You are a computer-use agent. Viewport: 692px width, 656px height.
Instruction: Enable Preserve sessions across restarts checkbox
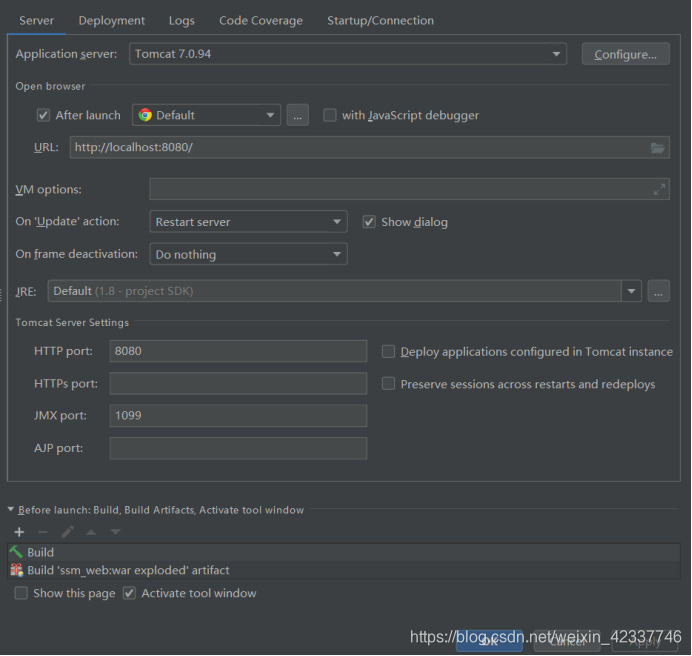(388, 383)
